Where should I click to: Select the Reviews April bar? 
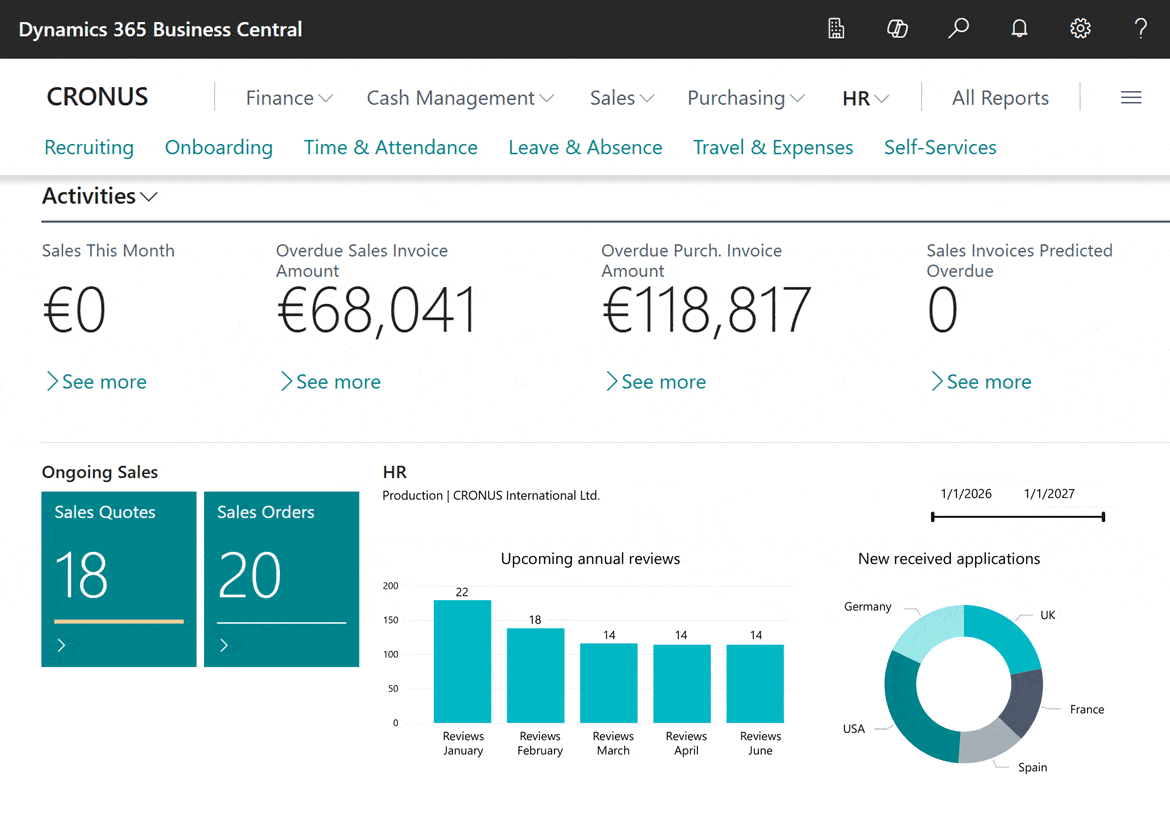coord(682,683)
